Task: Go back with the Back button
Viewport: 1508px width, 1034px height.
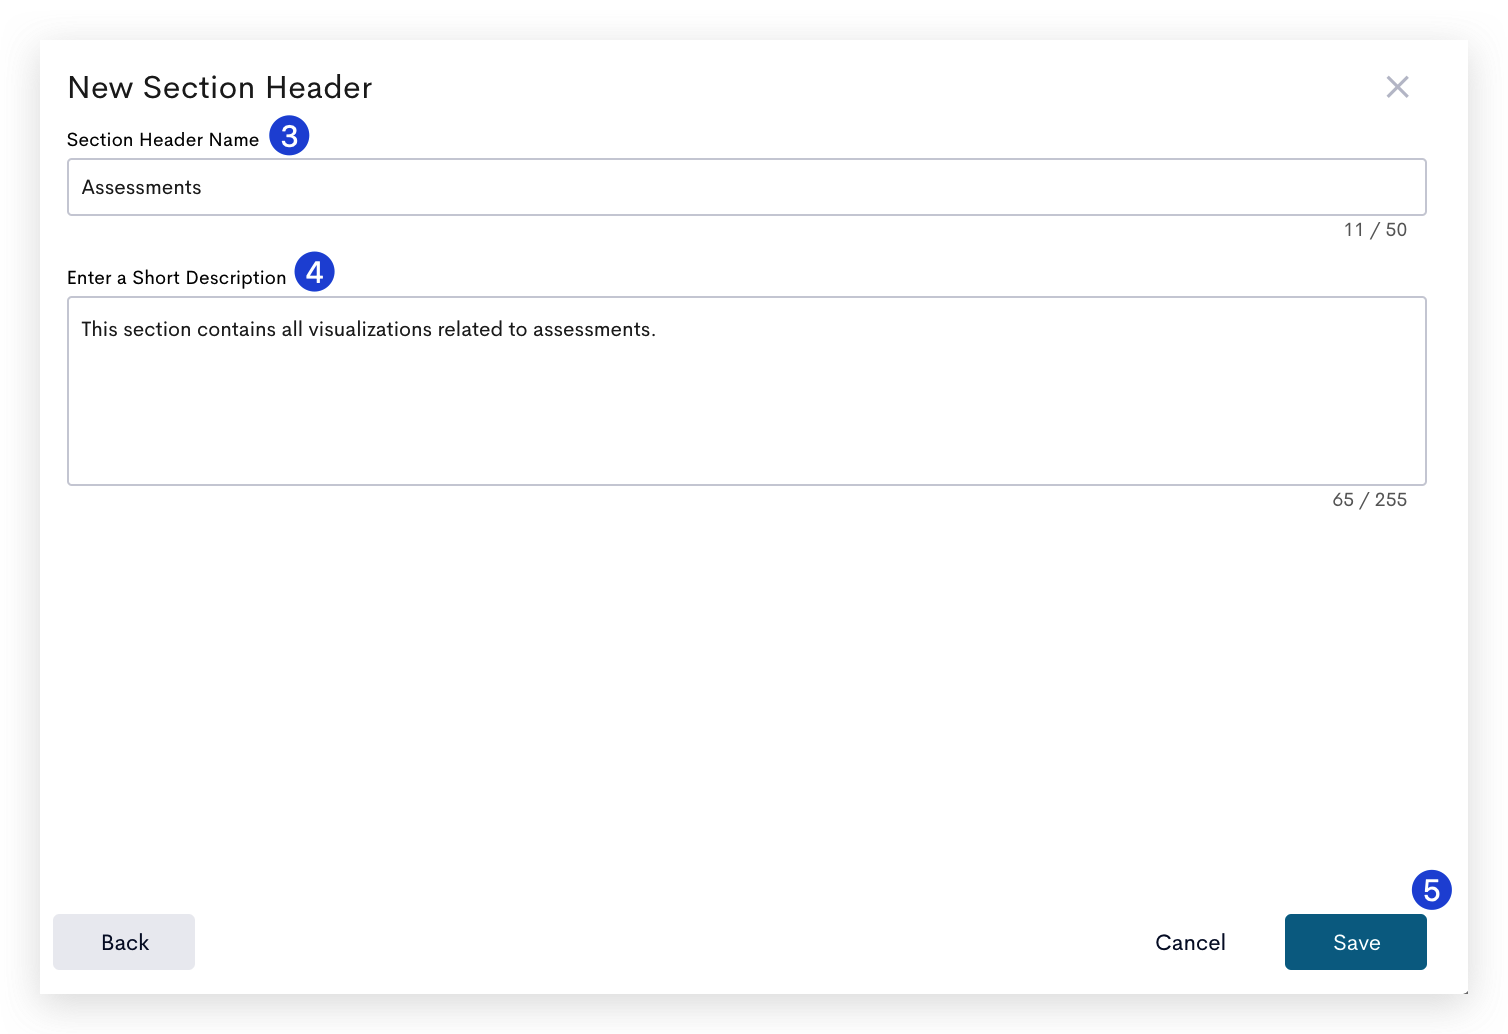Action: 124,942
